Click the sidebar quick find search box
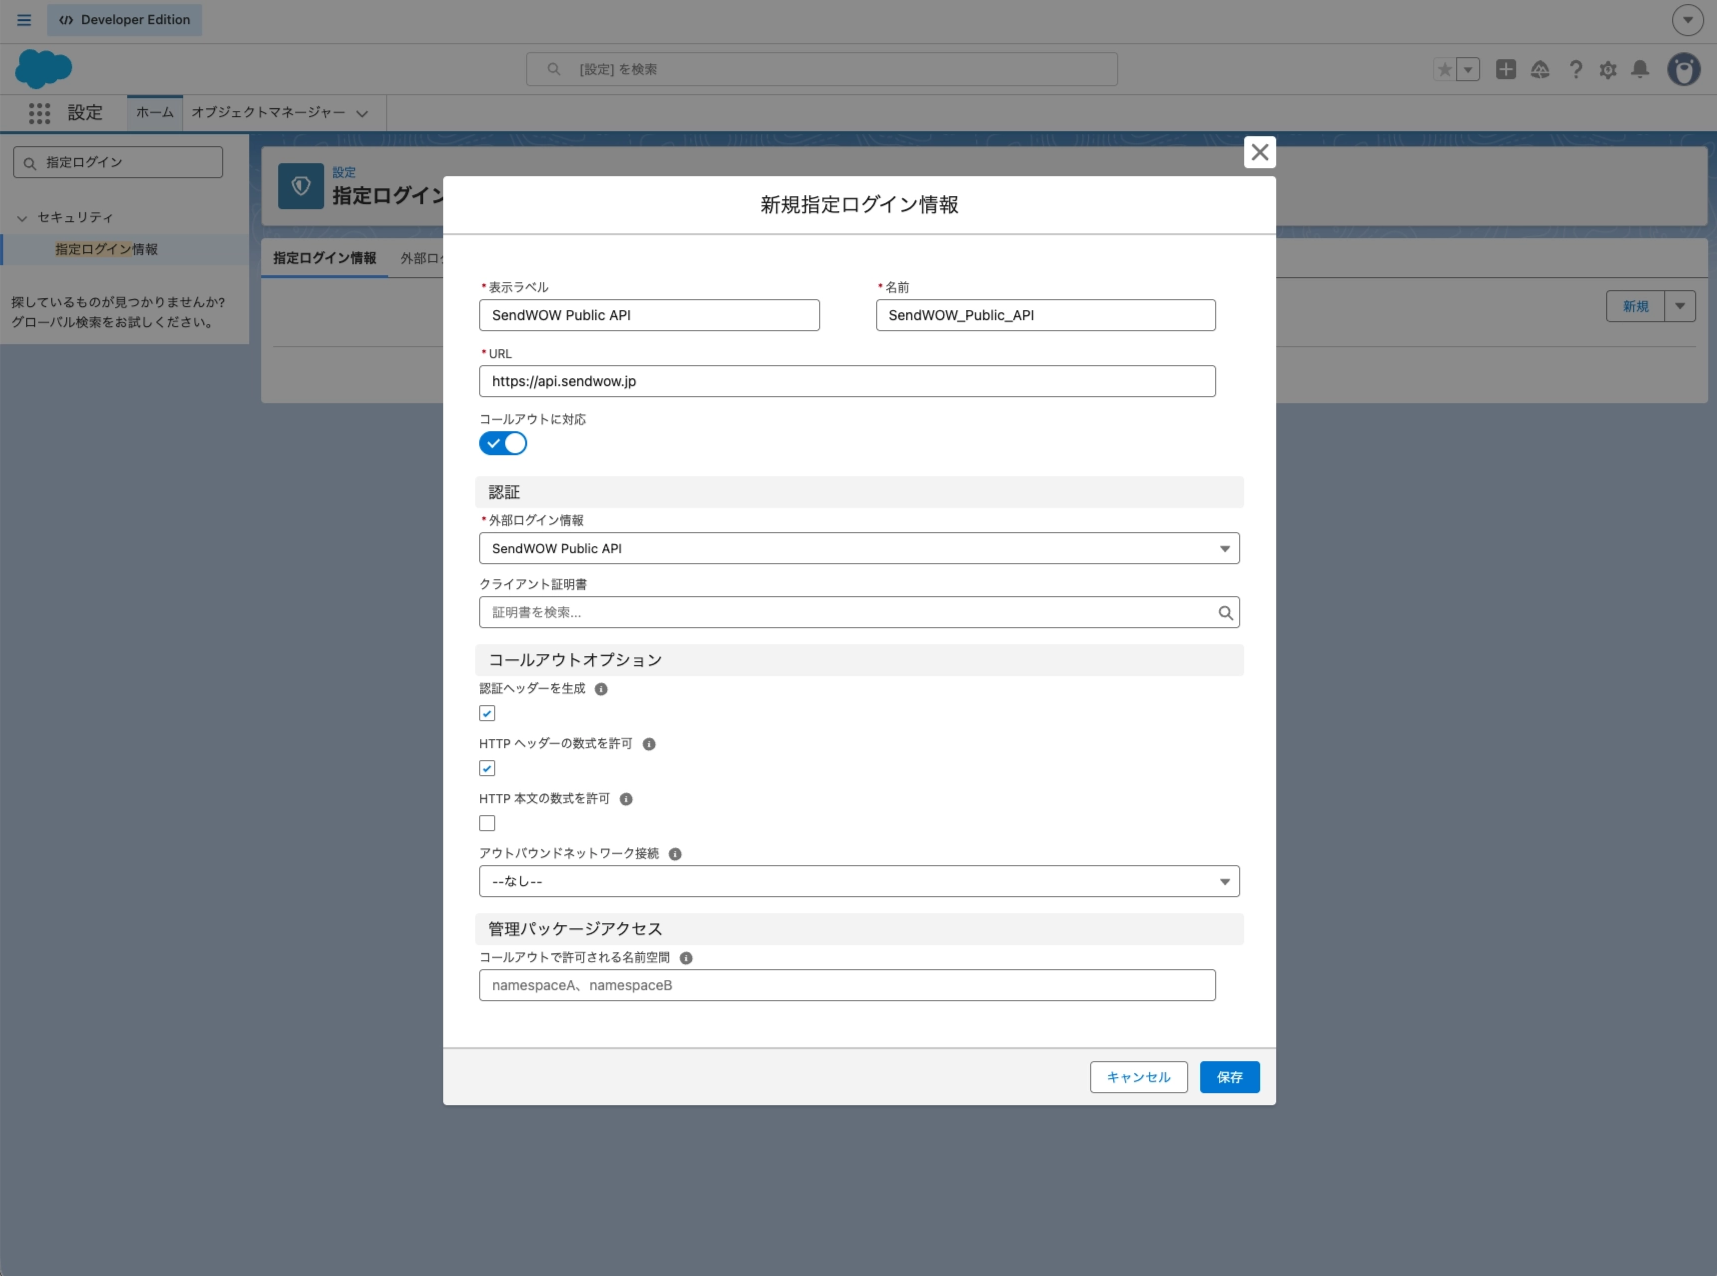This screenshot has width=1717, height=1276. (118, 162)
